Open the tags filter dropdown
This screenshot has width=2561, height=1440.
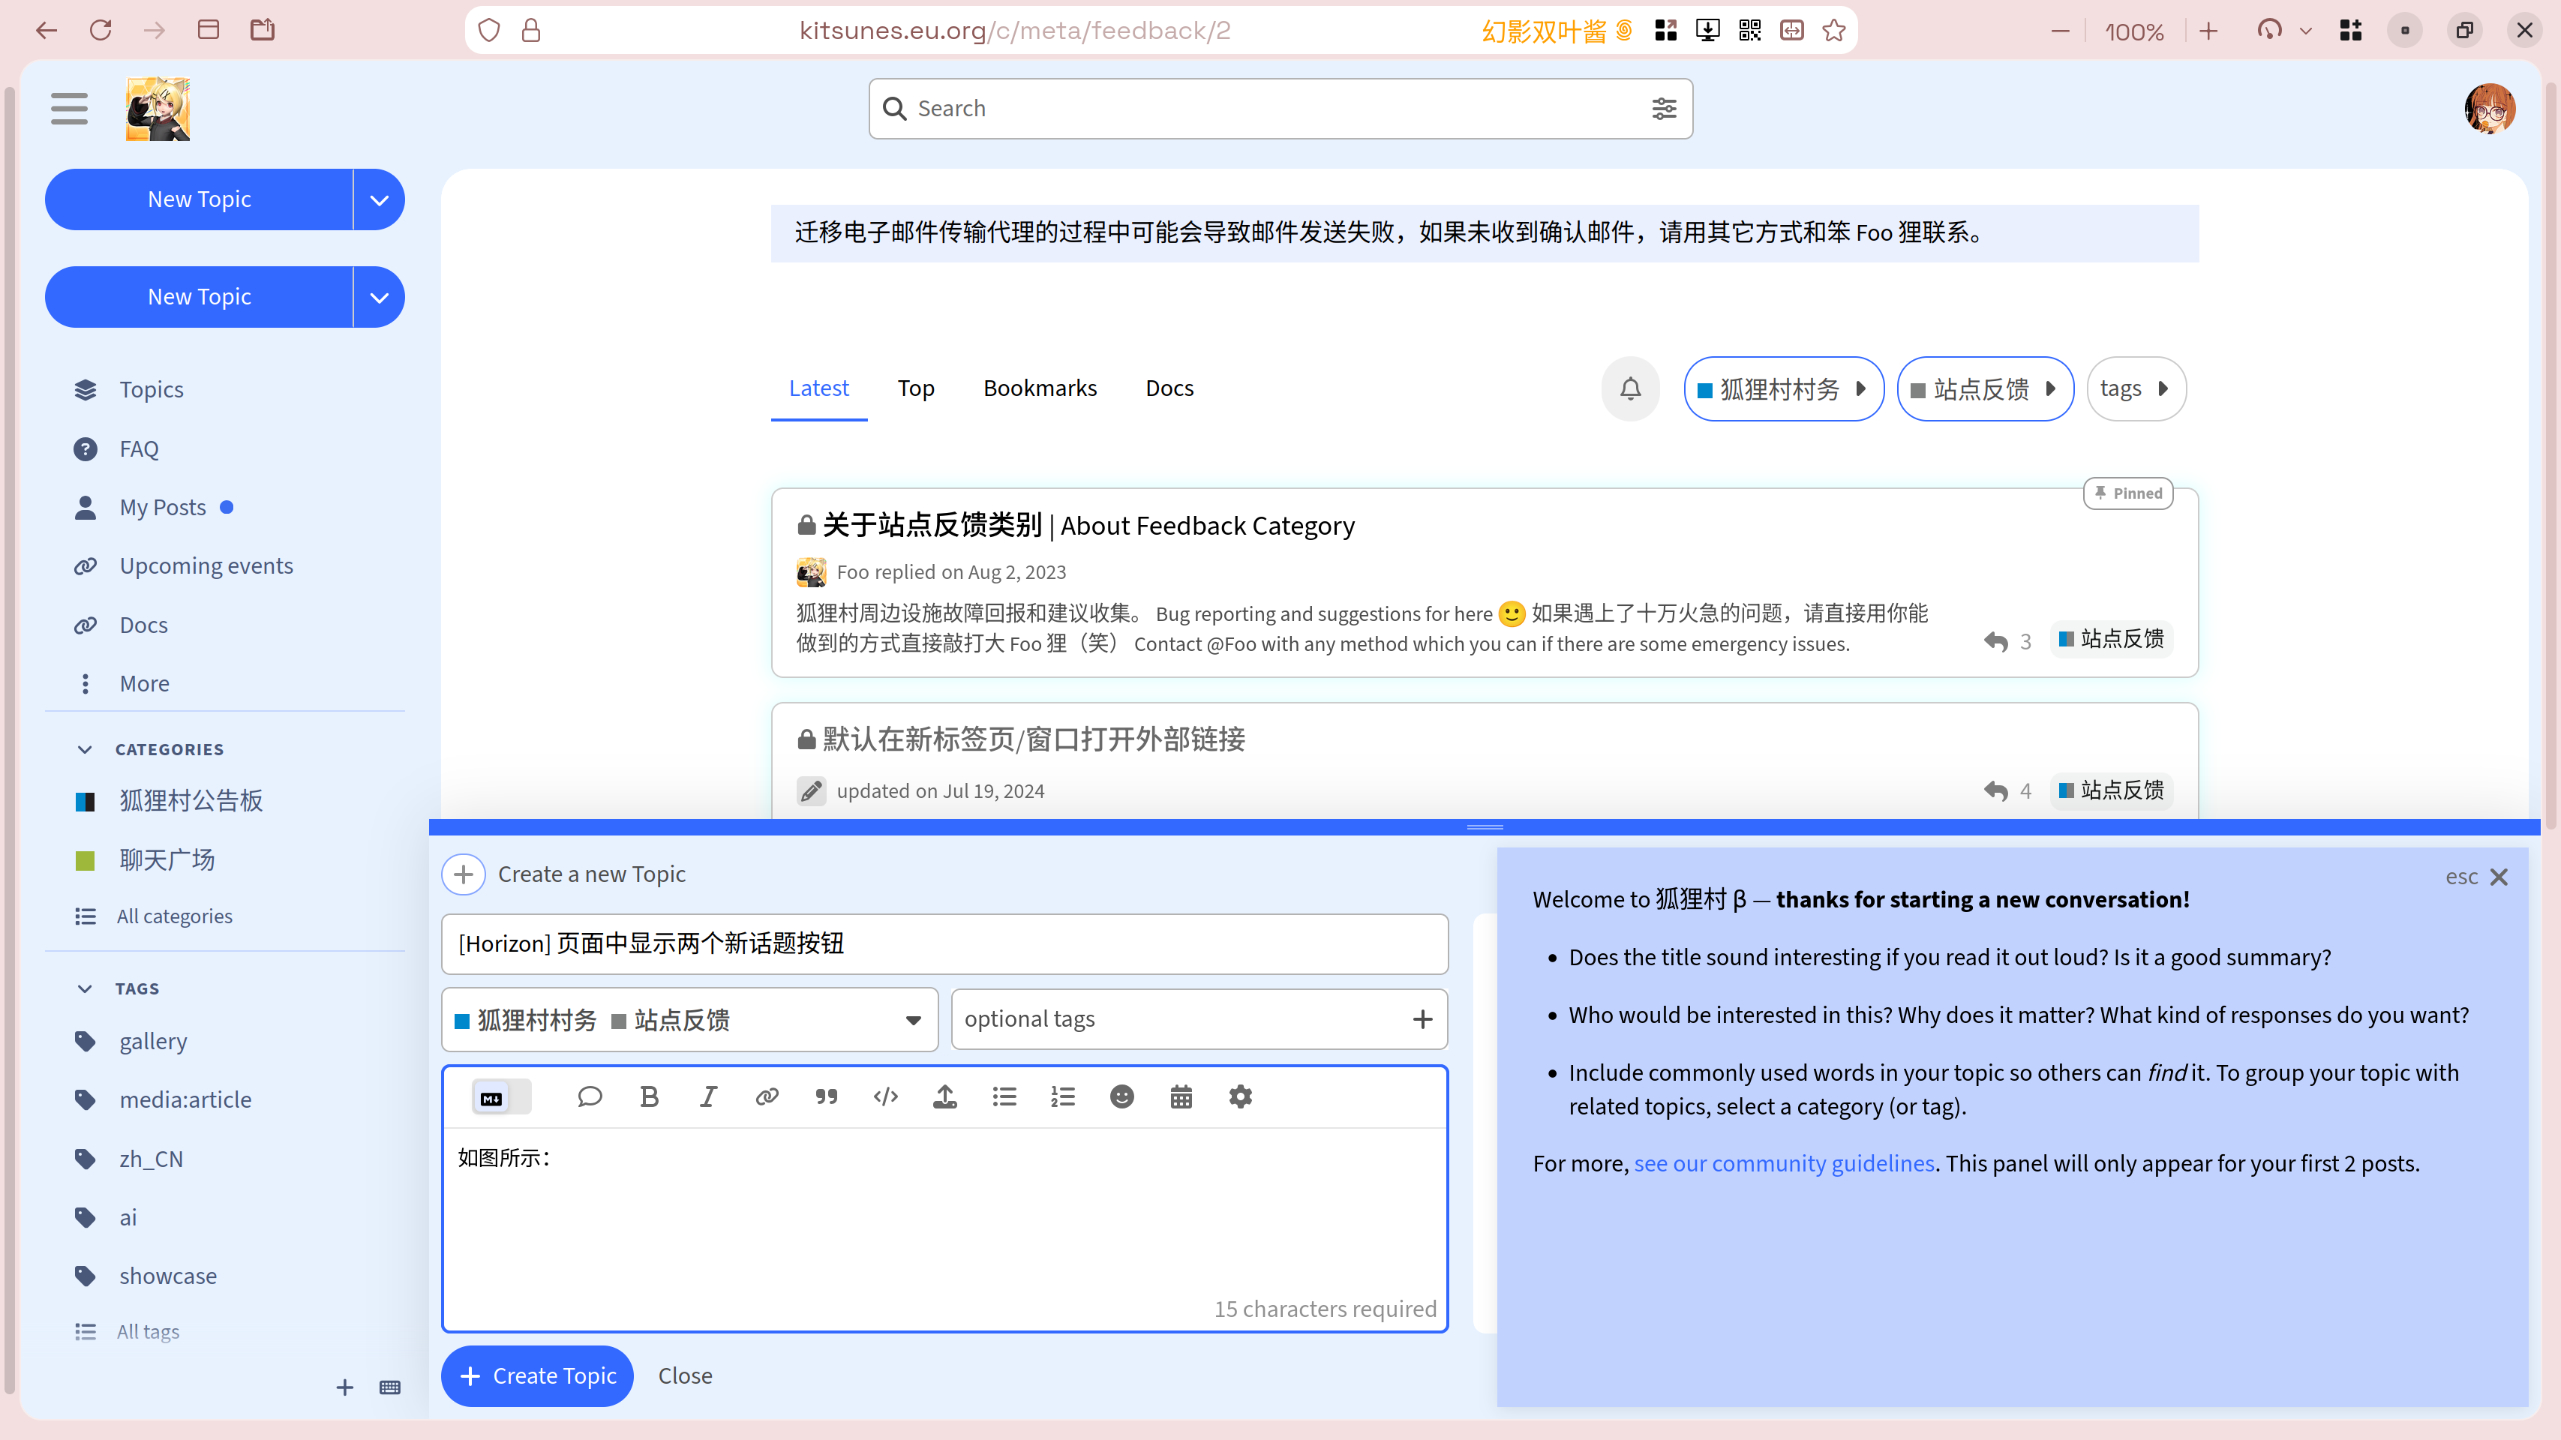[x=2135, y=388]
